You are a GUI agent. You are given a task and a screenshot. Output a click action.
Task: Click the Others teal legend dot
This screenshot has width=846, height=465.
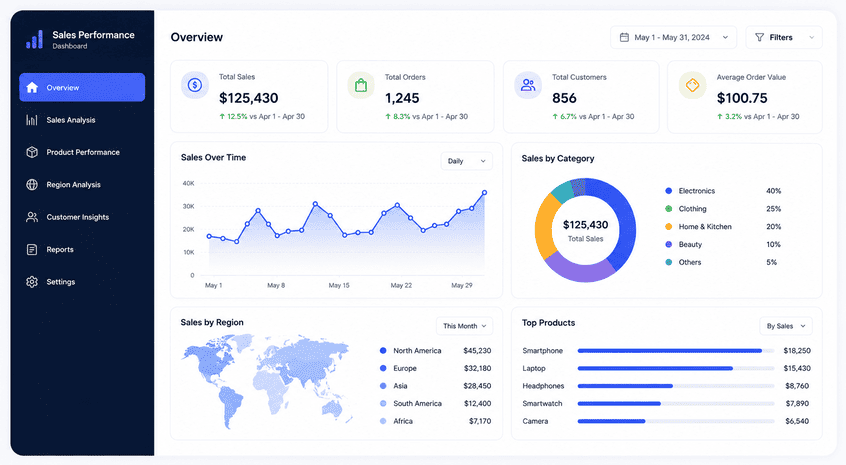[x=668, y=262]
